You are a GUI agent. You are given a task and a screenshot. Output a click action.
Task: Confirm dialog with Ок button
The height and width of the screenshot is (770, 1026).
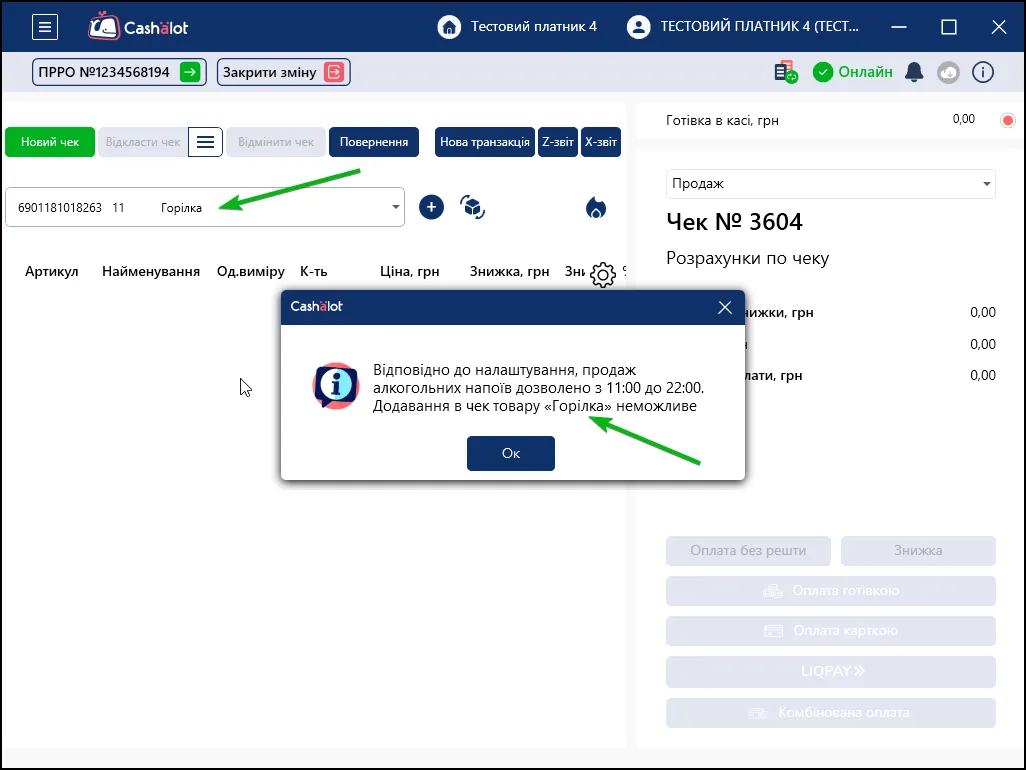pos(511,453)
